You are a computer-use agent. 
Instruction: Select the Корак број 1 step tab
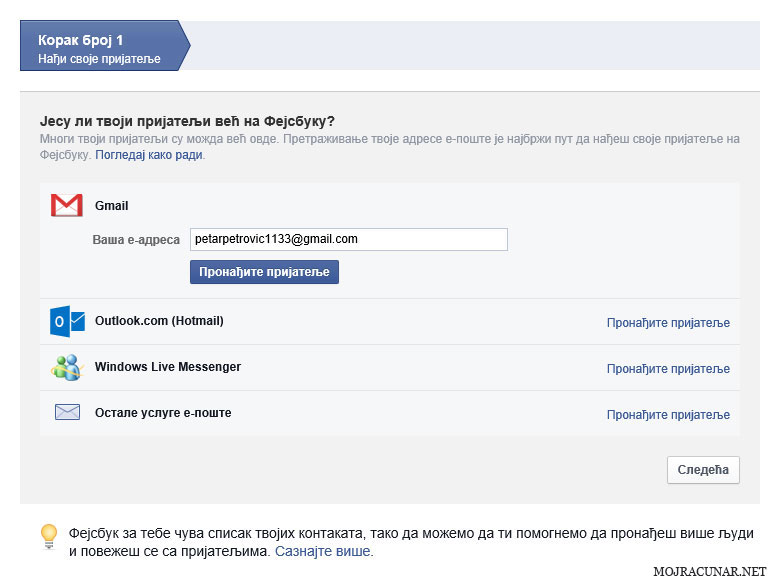(105, 46)
